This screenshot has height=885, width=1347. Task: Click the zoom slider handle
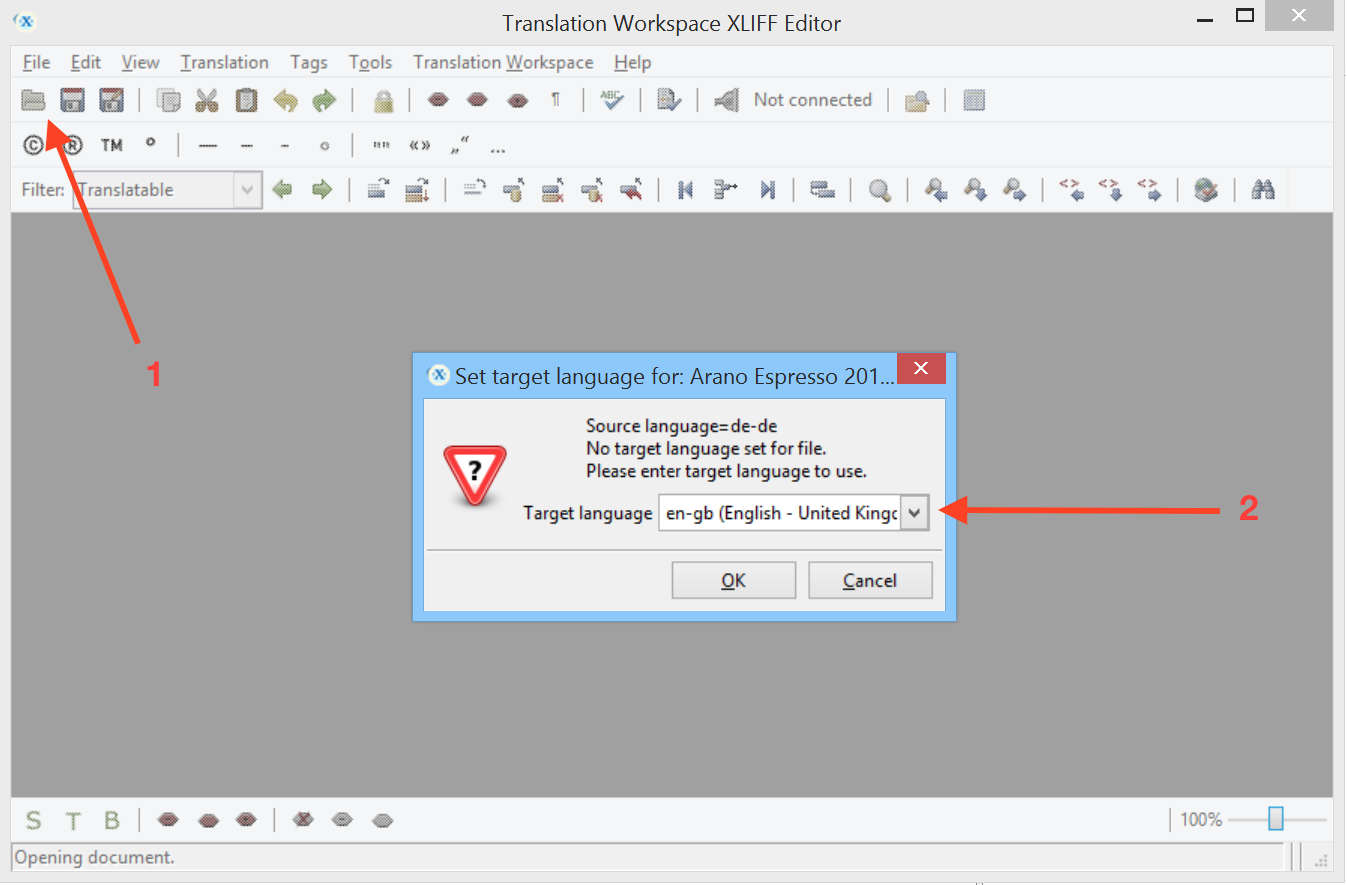tap(1275, 819)
